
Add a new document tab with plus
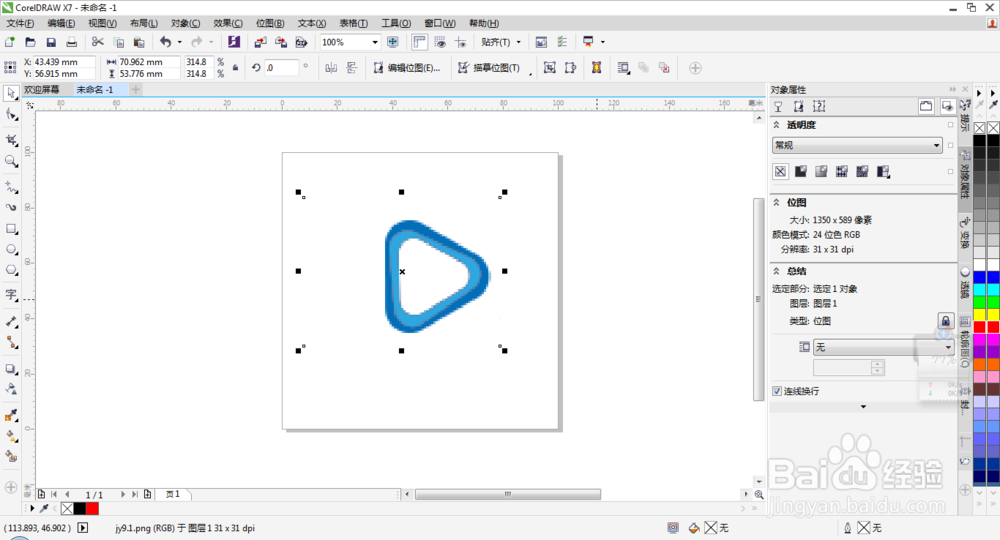pyautogui.click(x=135, y=89)
